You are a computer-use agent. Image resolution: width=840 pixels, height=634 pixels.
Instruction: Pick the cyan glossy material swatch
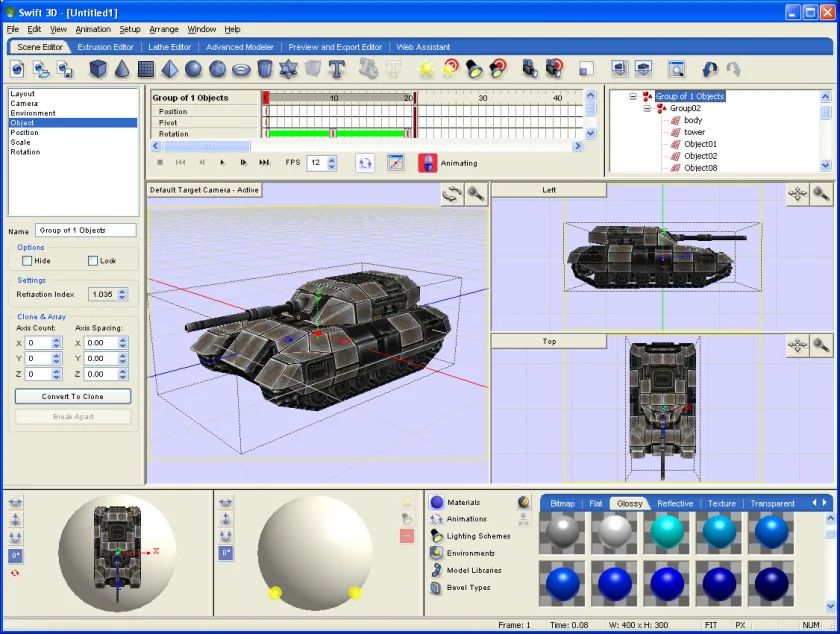(x=666, y=532)
